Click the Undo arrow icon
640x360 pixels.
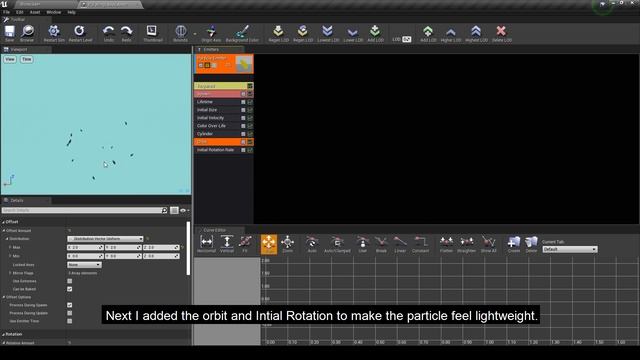click(109, 32)
